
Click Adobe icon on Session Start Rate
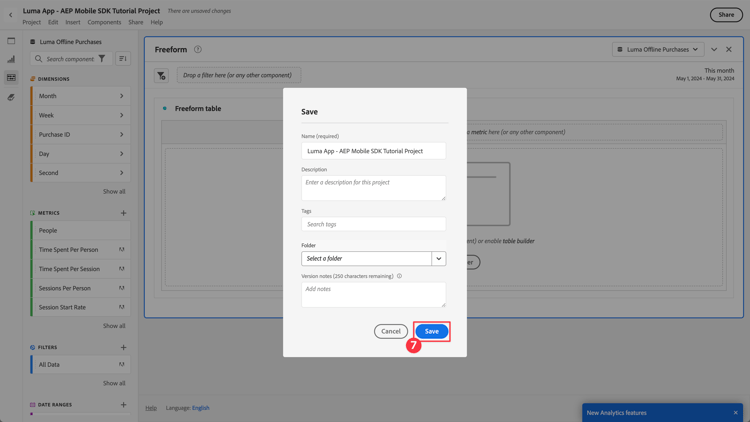121,307
